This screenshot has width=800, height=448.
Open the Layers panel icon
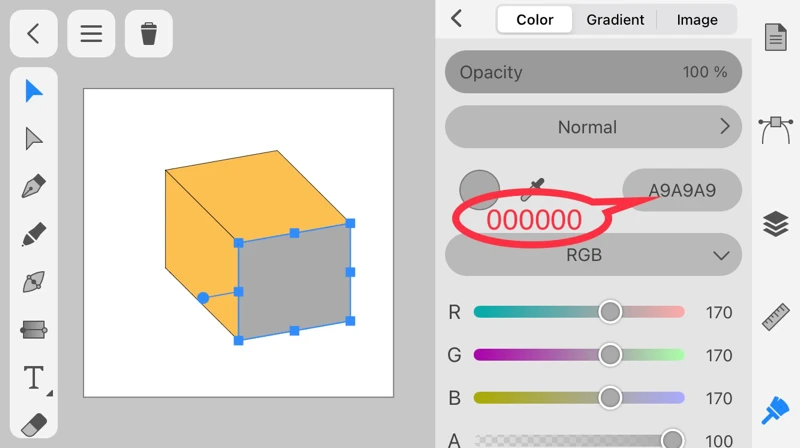point(775,224)
